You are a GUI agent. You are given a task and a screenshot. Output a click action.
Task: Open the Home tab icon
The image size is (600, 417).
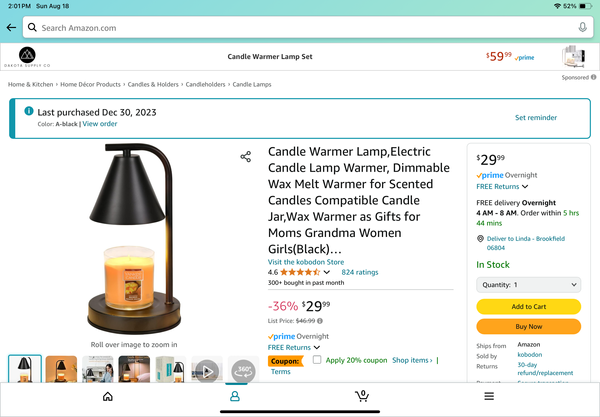click(108, 396)
